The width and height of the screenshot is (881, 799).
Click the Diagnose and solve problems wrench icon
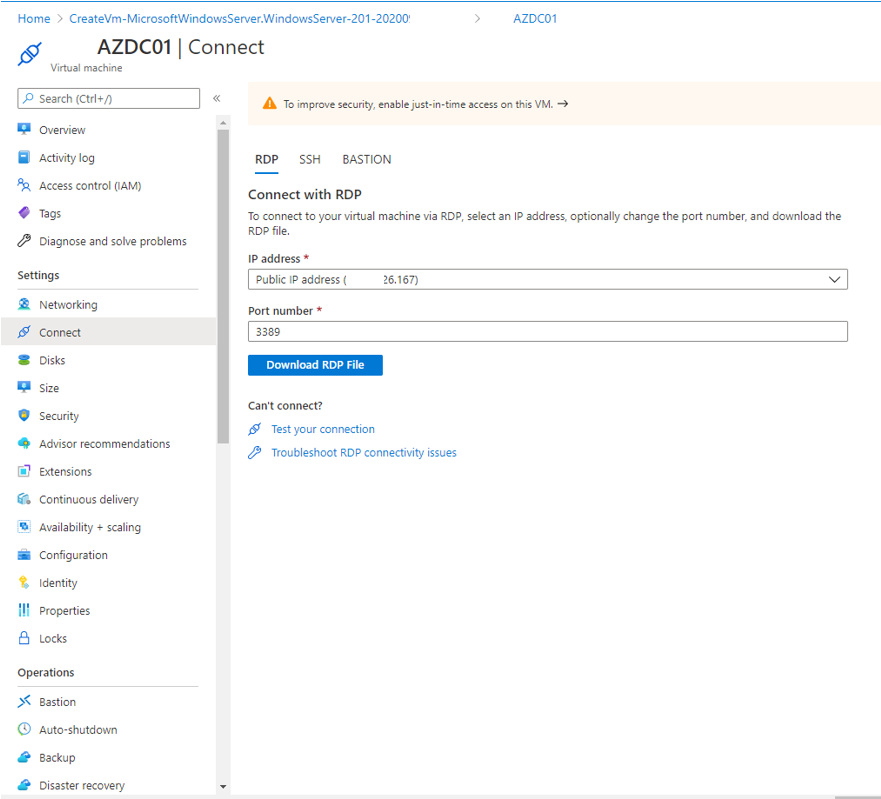point(24,240)
